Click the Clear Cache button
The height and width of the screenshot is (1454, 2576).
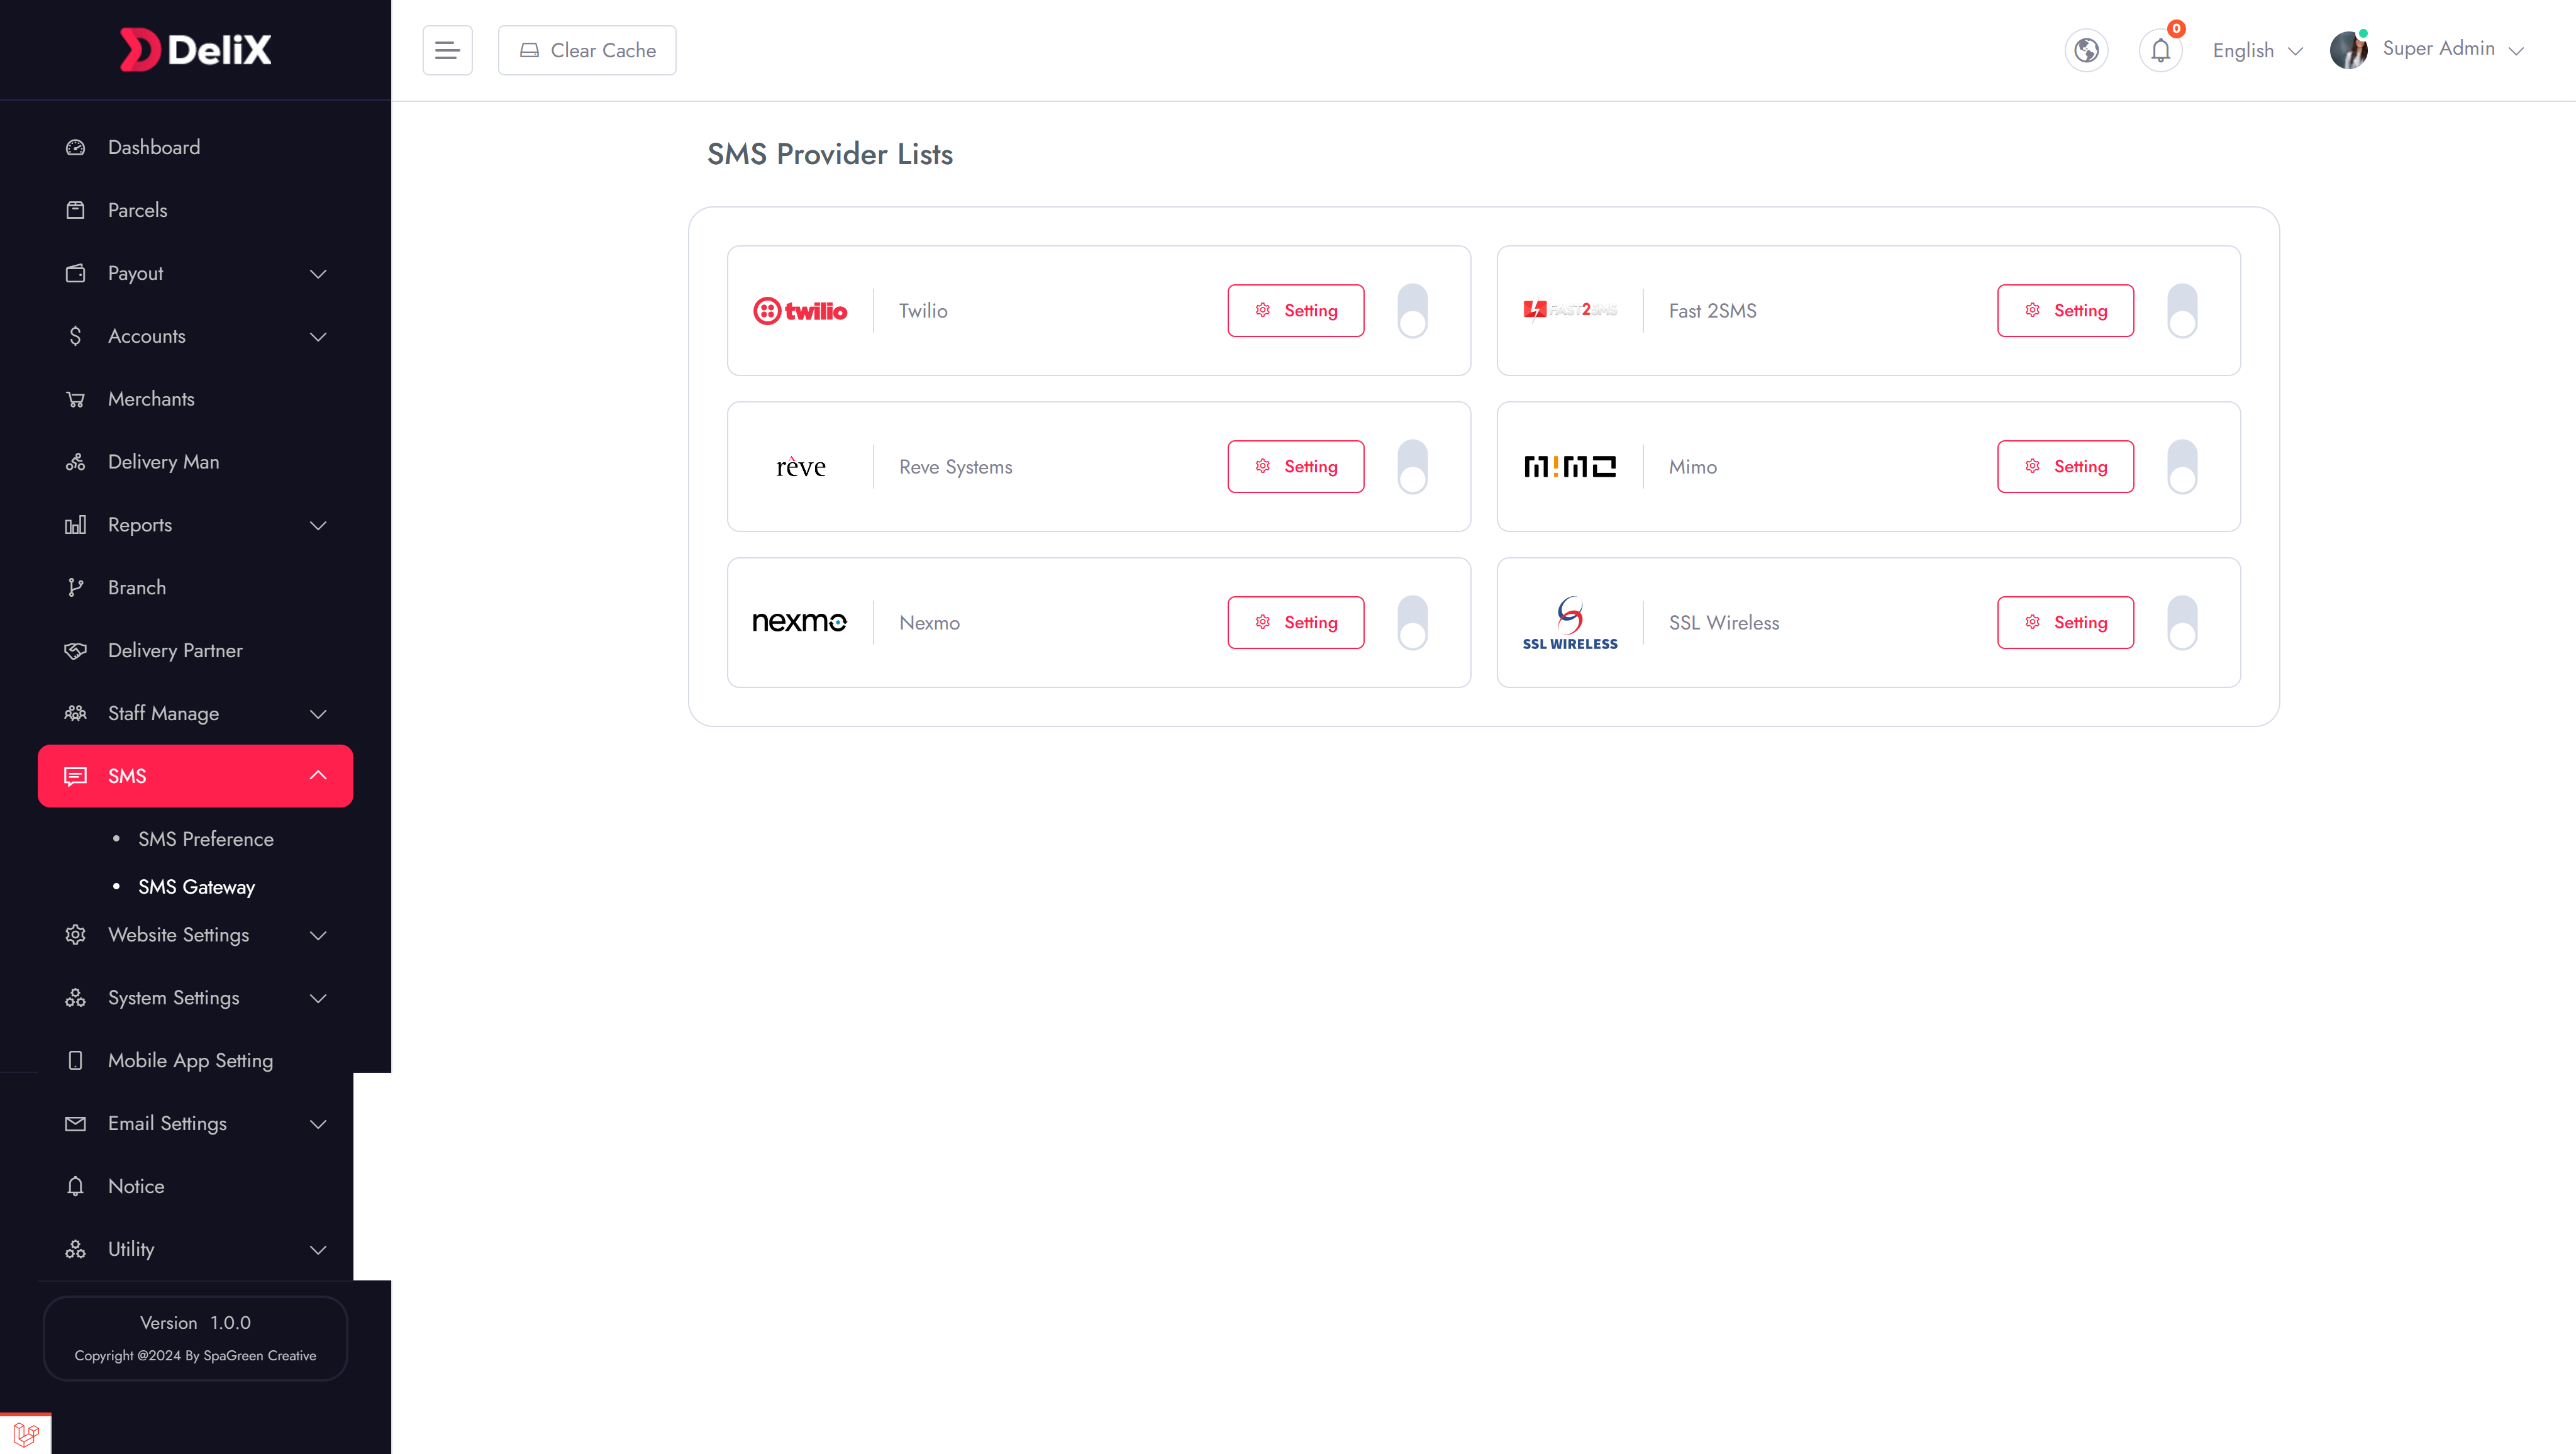pyautogui.click(x=587, y=50)
